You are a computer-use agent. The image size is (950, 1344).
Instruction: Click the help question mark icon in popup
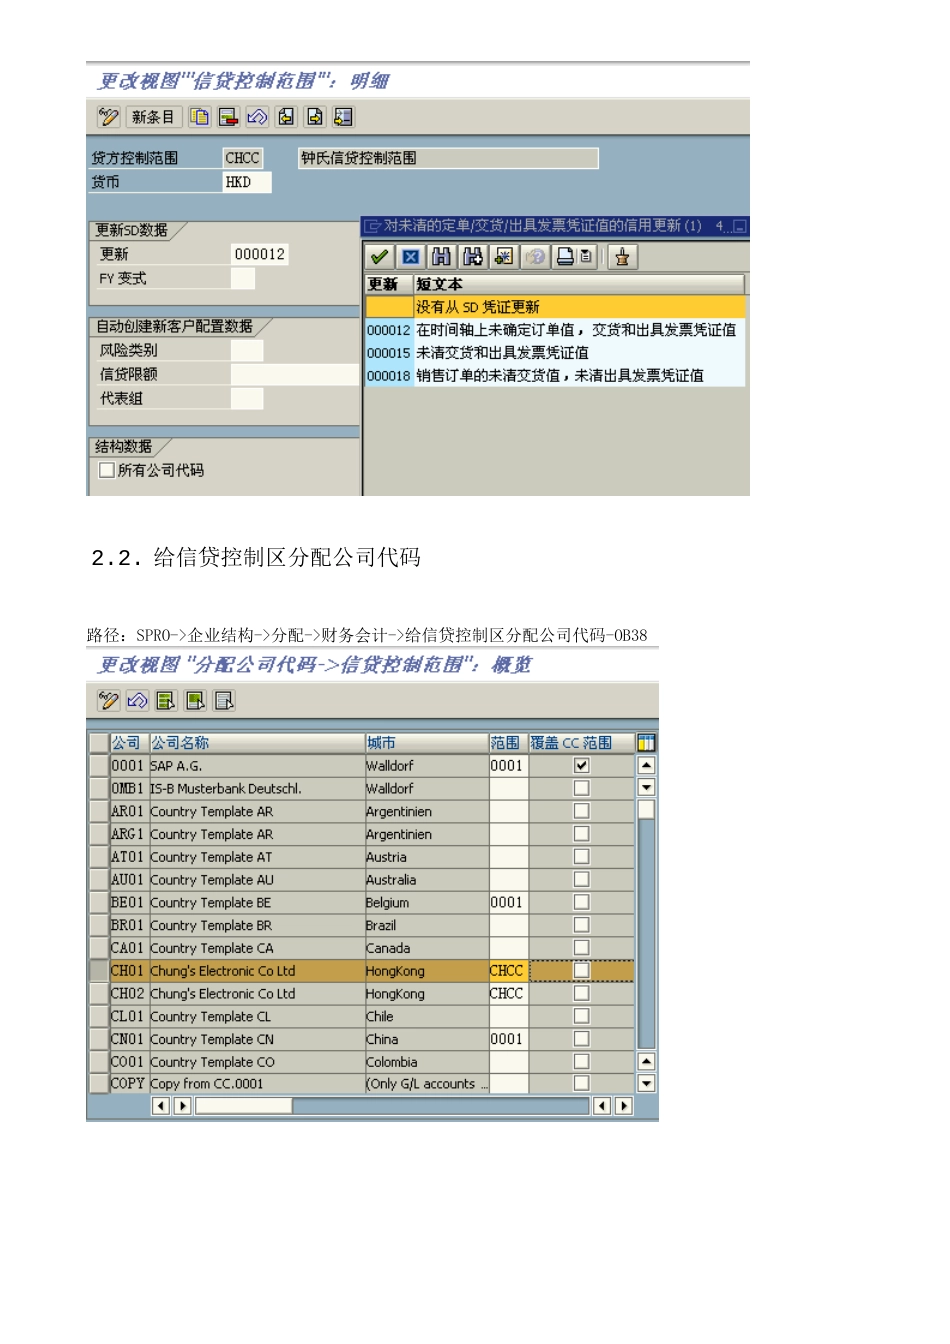[x=535, y=257]
